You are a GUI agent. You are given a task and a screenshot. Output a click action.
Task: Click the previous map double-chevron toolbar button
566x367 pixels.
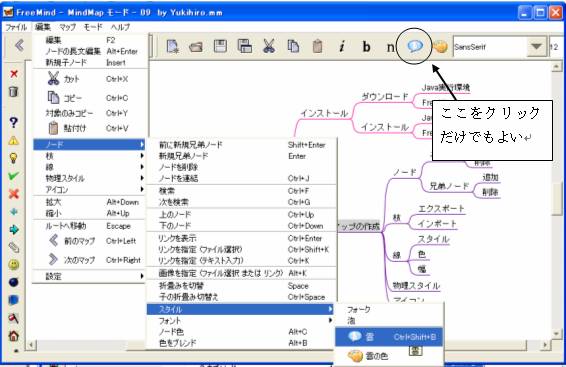[x=19, y=45]
